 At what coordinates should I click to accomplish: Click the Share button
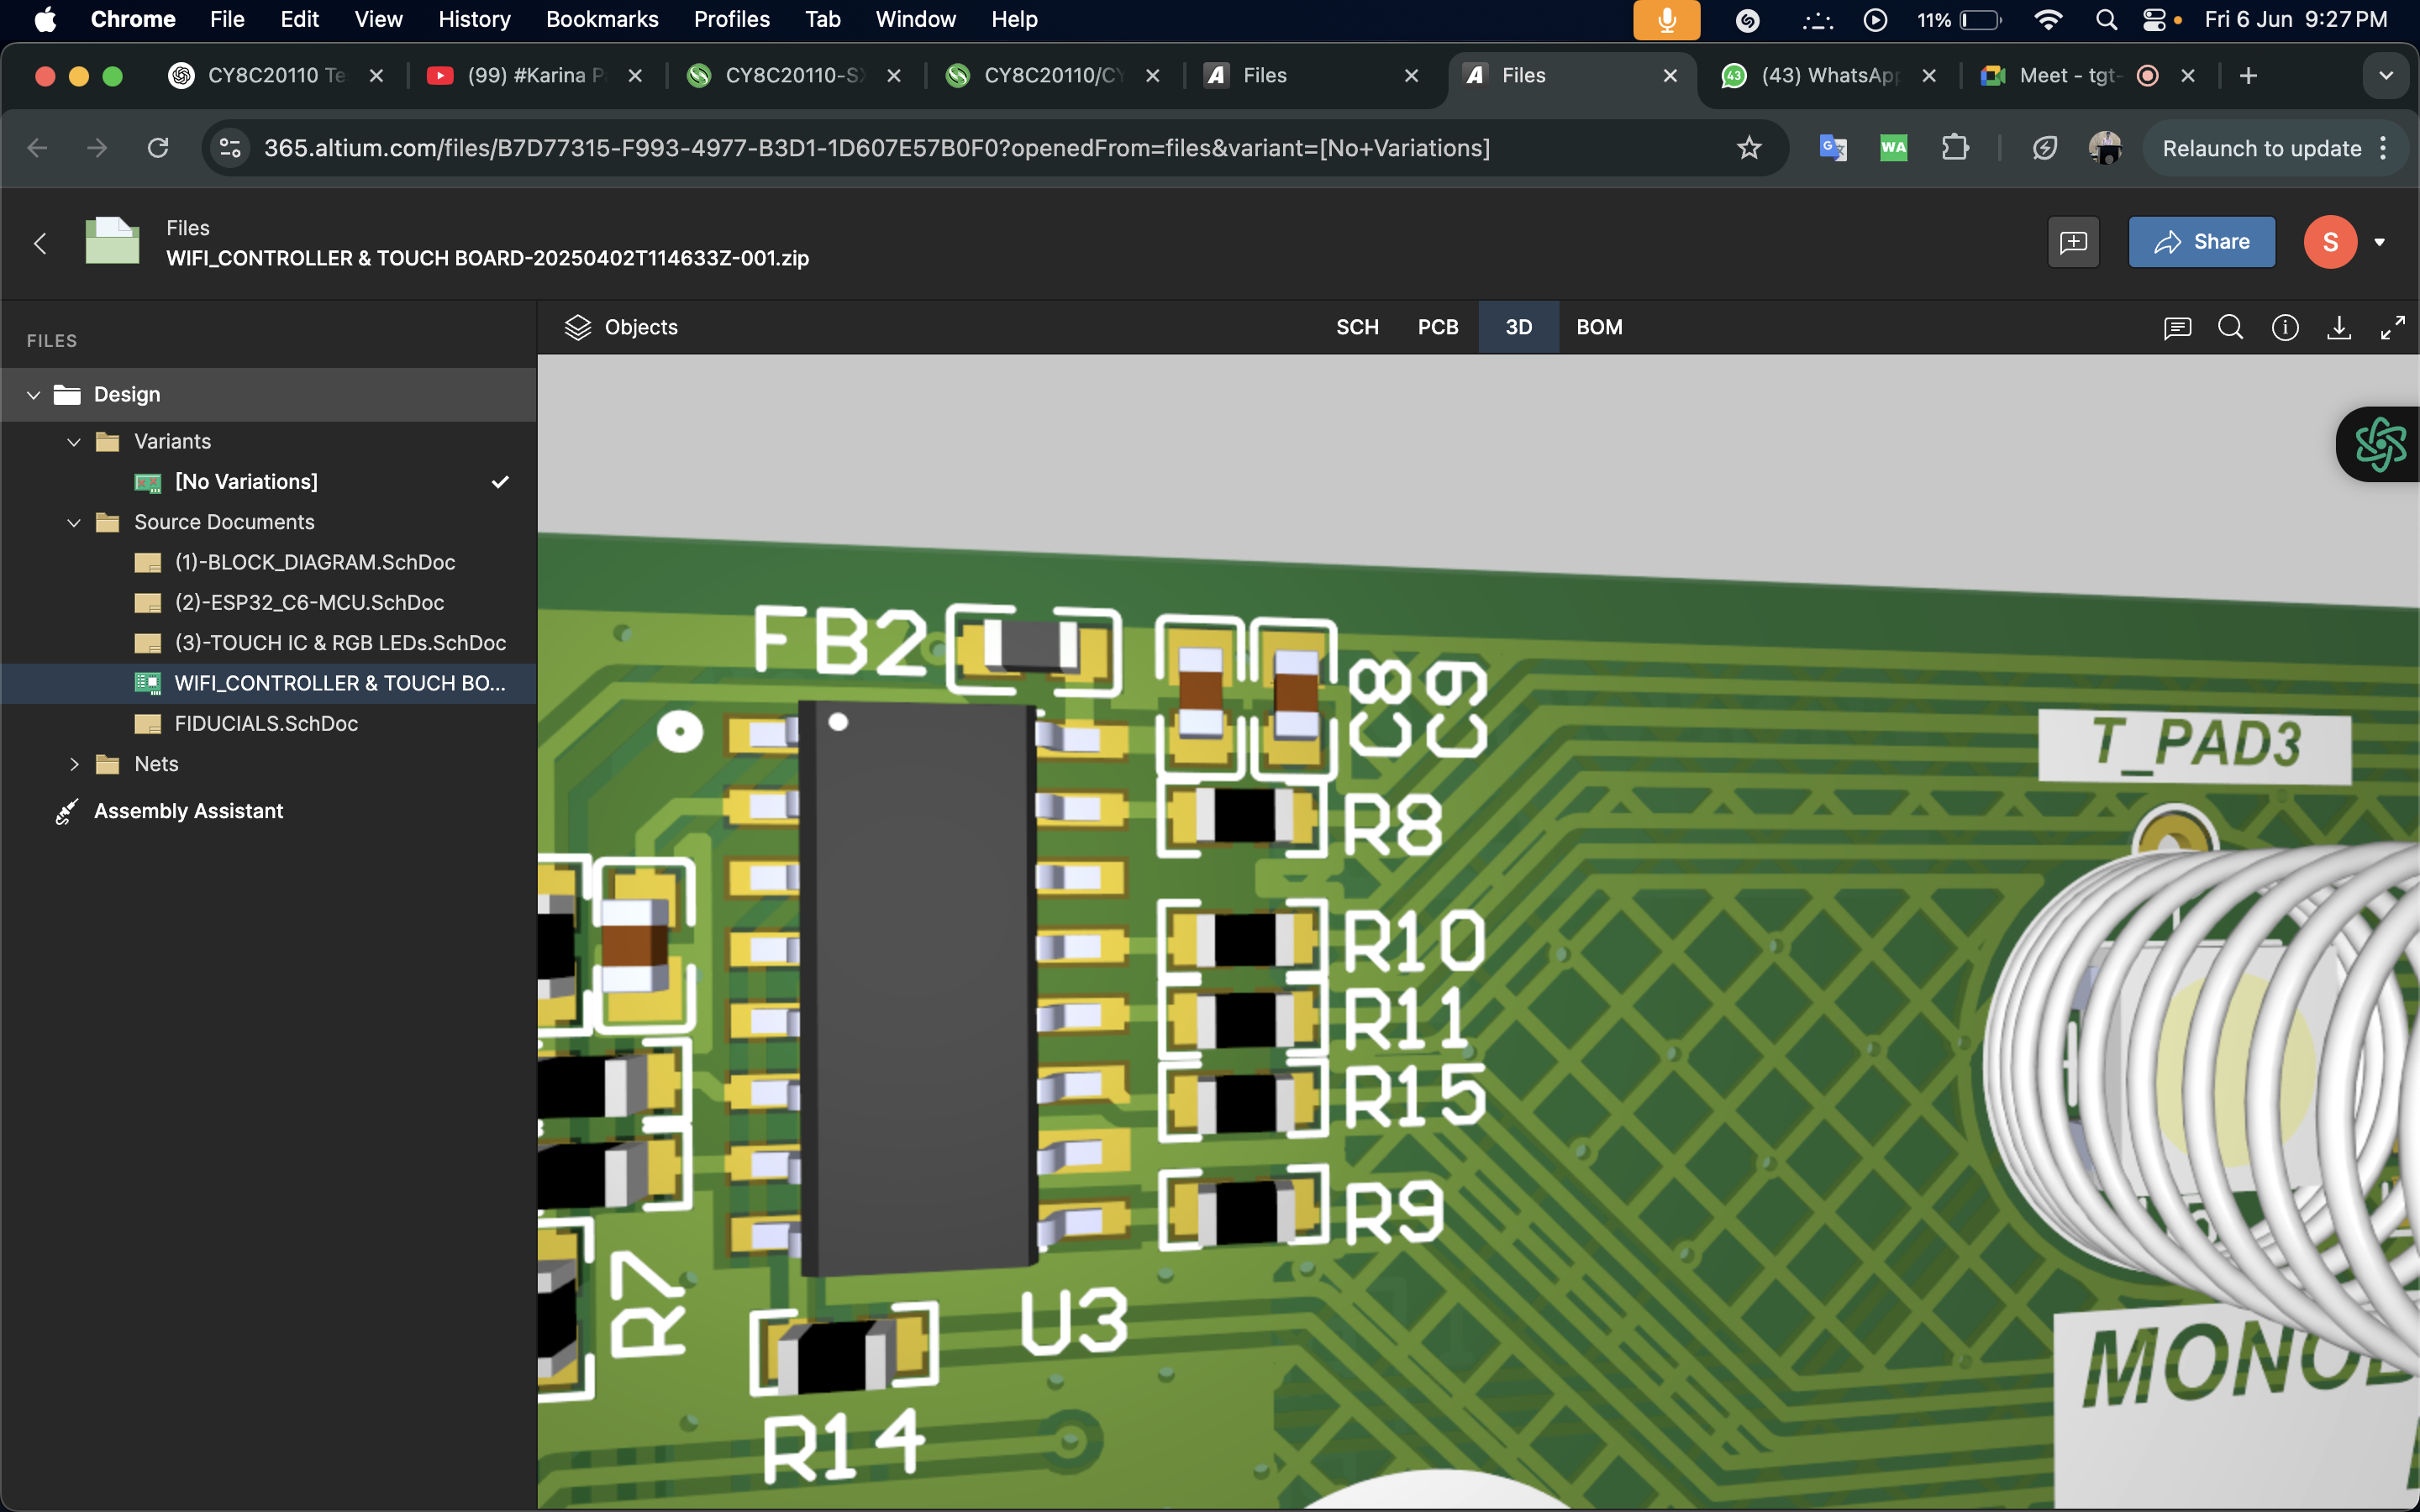(2201, 242)
